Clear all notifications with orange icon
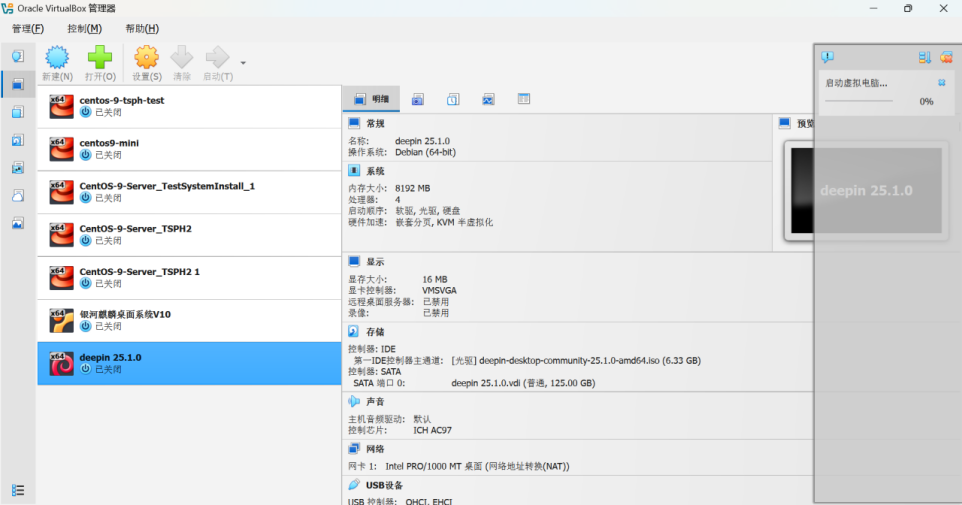962x505 pixels. point(946,57)
